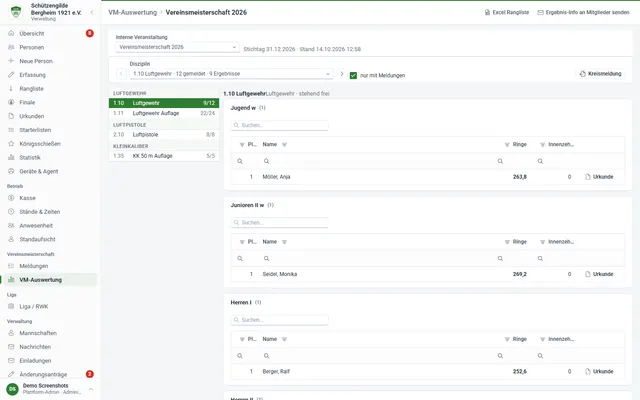The width and height of the screenshot is (640, 400).
Task: Click the Statistik bar chart icon
Action: coord(11,157)
